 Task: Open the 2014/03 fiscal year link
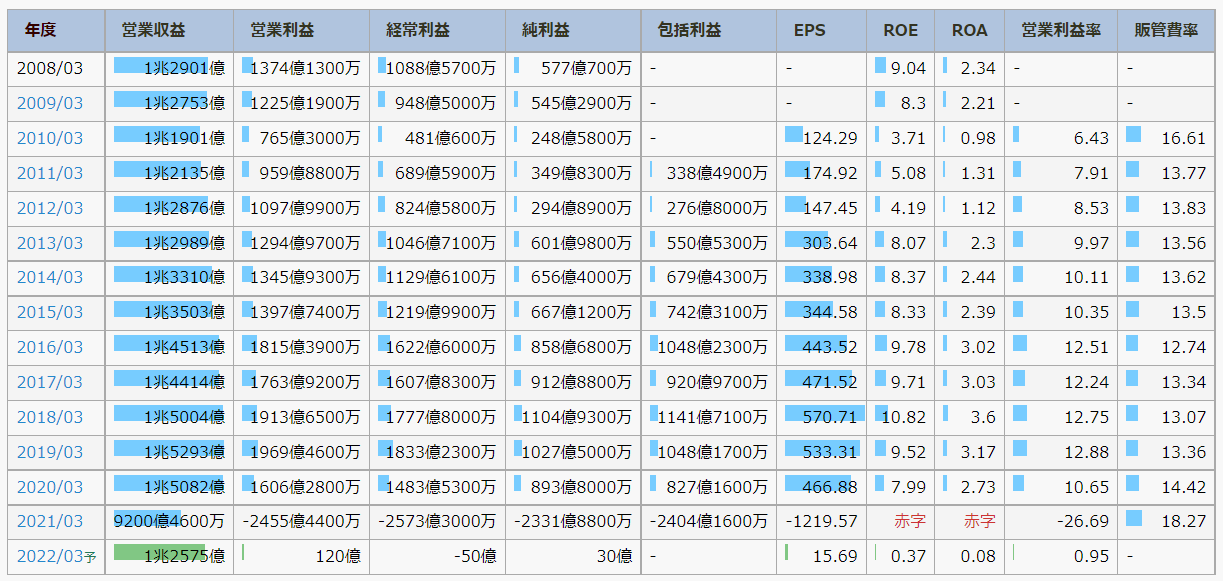[50, 277]
